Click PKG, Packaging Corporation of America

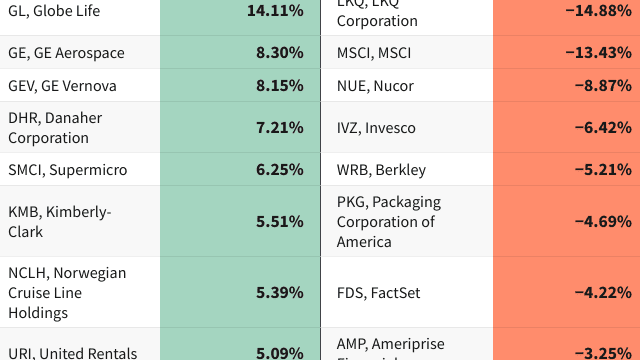(x=407, y=222)
